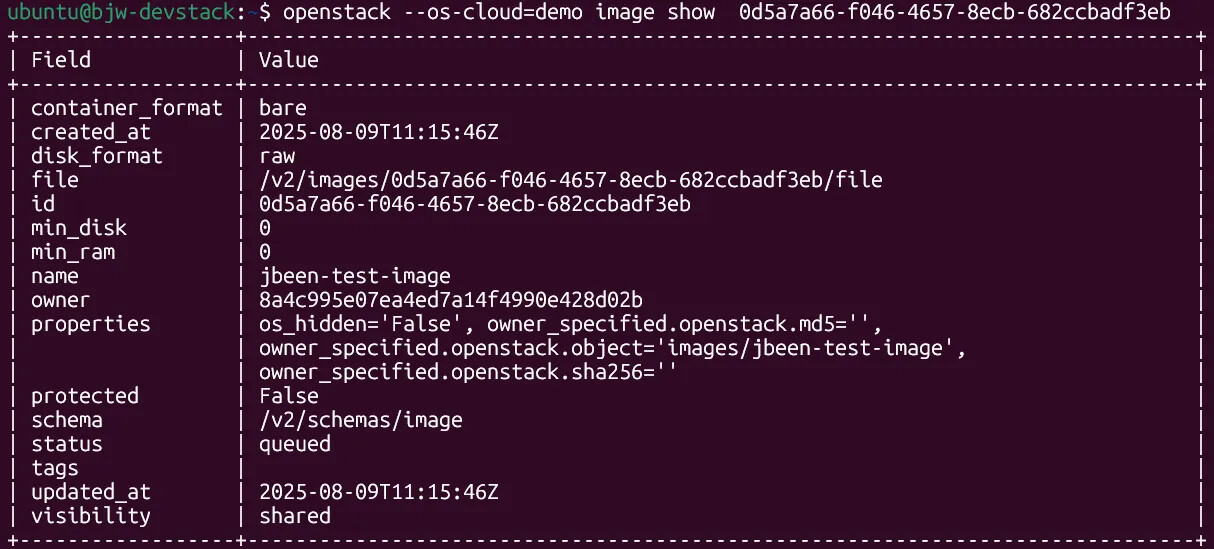
Task: Click the owner hash value
Action: 450,300
